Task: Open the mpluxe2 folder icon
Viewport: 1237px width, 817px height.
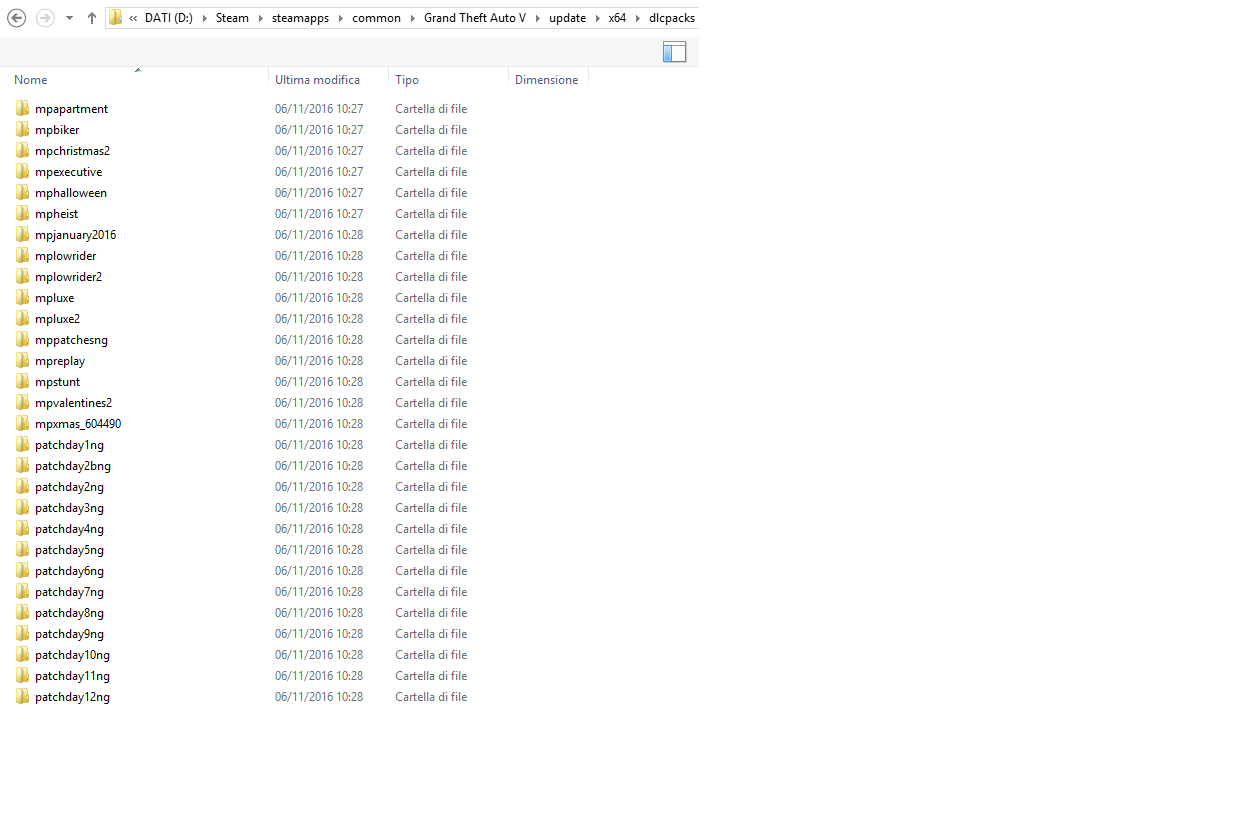Action: (x=22, y=318)
